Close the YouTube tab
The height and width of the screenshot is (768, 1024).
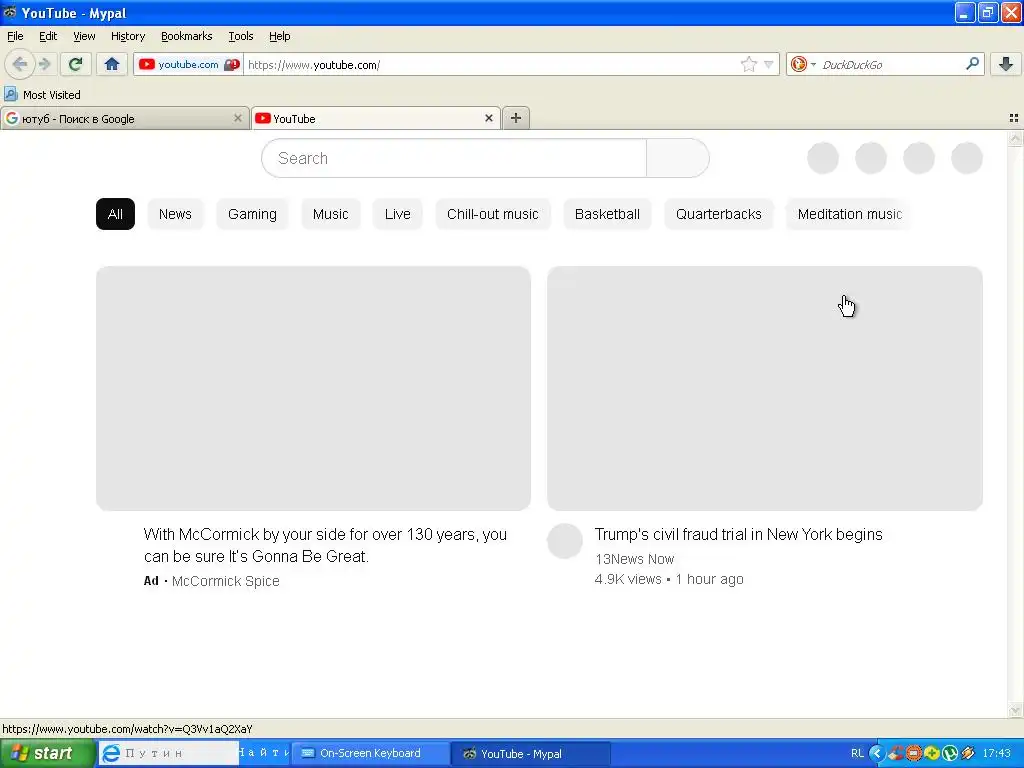click(x=488, y=118)
